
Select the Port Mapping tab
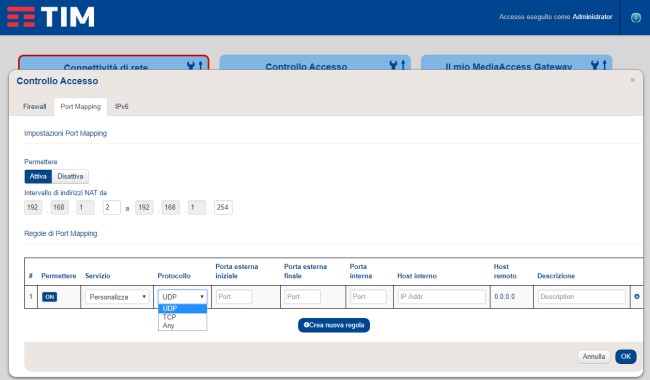pos(80,106)
